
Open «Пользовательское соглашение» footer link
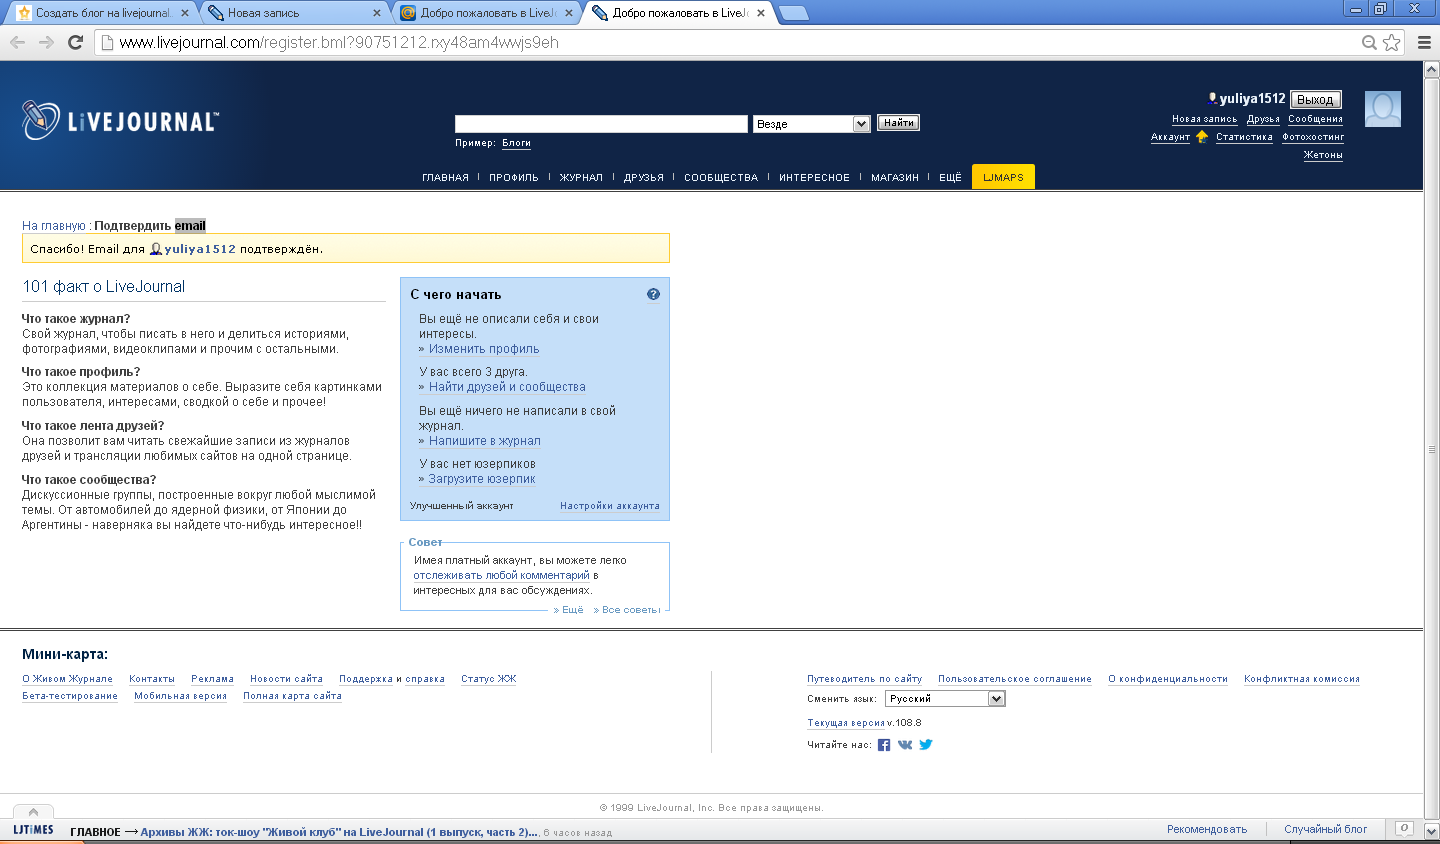coord(1015,679)
